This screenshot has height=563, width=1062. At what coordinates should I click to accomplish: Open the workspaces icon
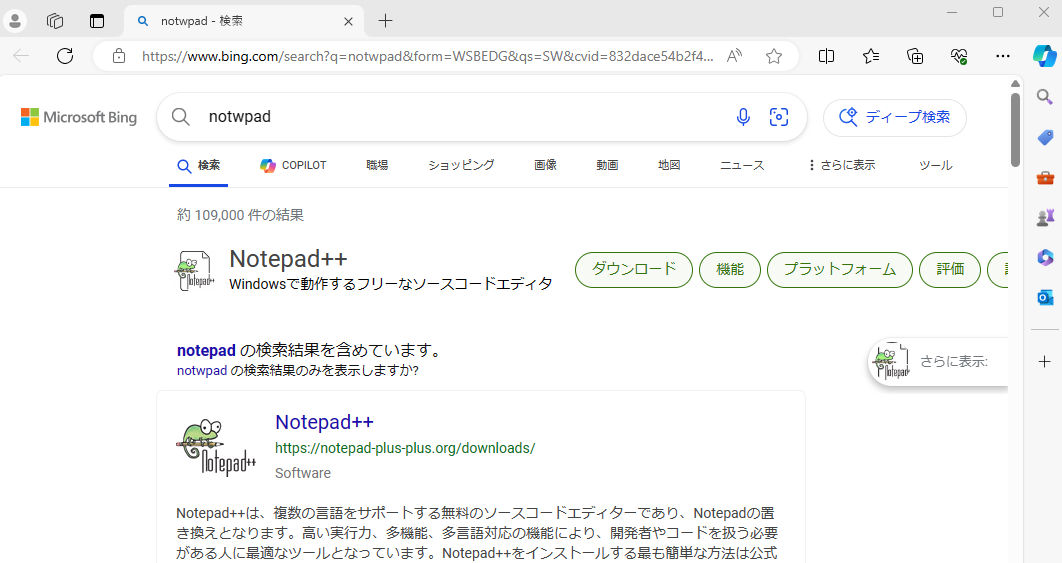(x=55, y=21)
